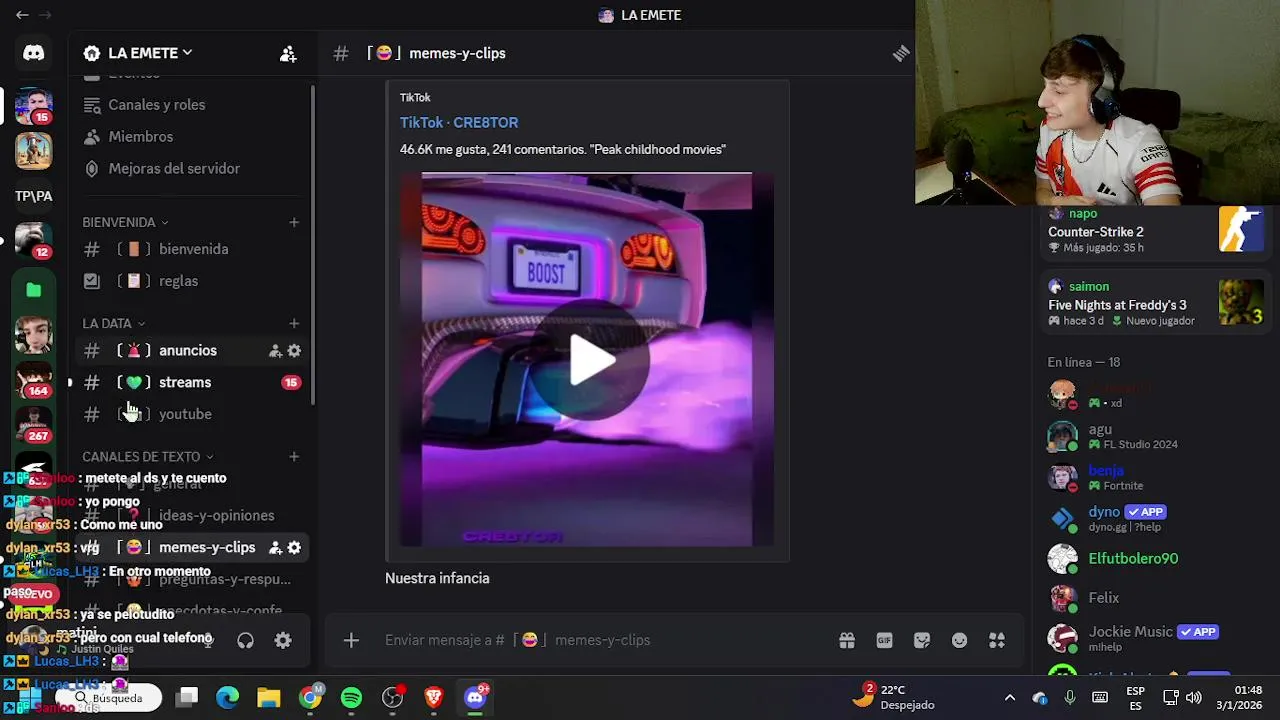Screen dimensions: 1280x720
Task: Click the Discord icon in the taskbar
Action: pyautogui.click(x=475, y=697)
